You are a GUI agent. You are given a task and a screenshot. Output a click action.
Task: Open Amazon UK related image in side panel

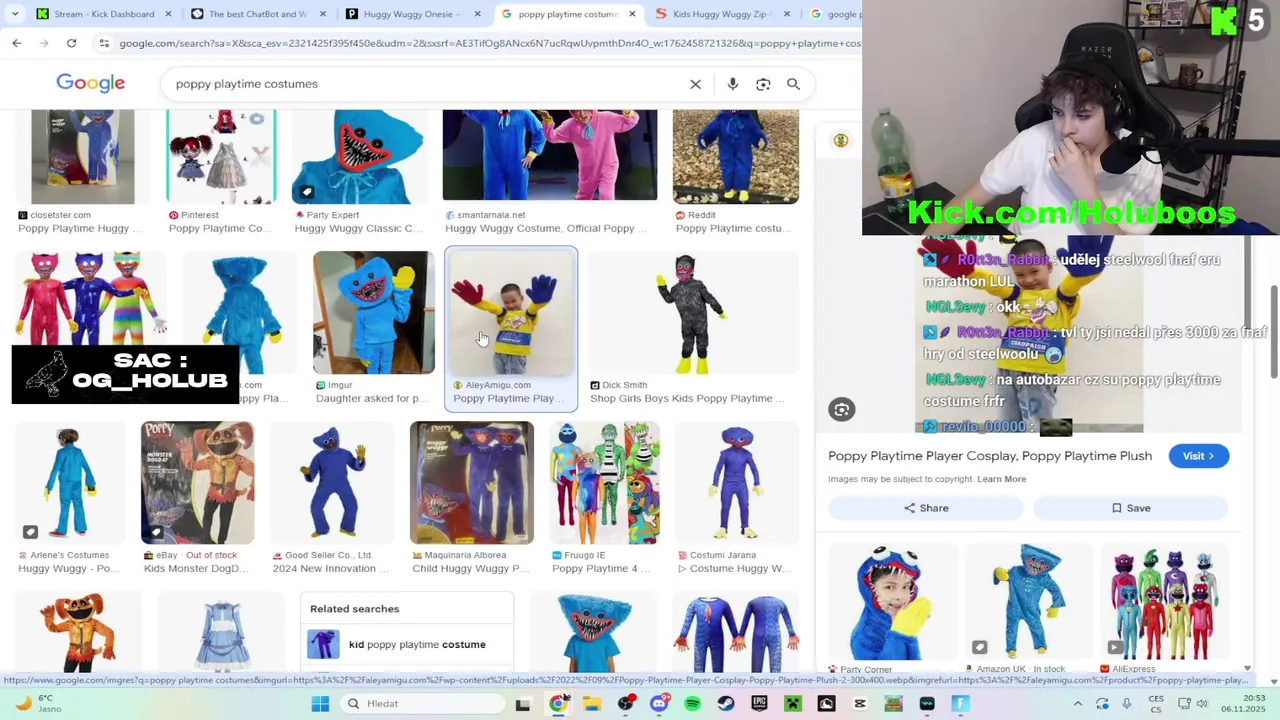pyautogui.click(x=1028, y=609)
